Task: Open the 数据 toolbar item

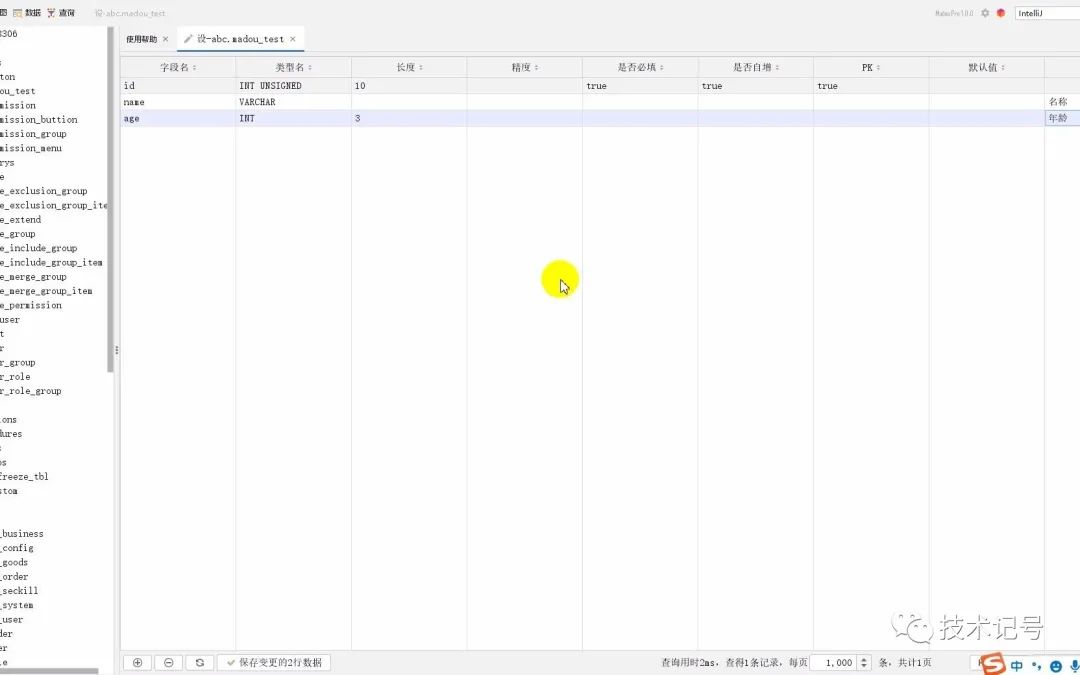Action: [x=27, y=13]
